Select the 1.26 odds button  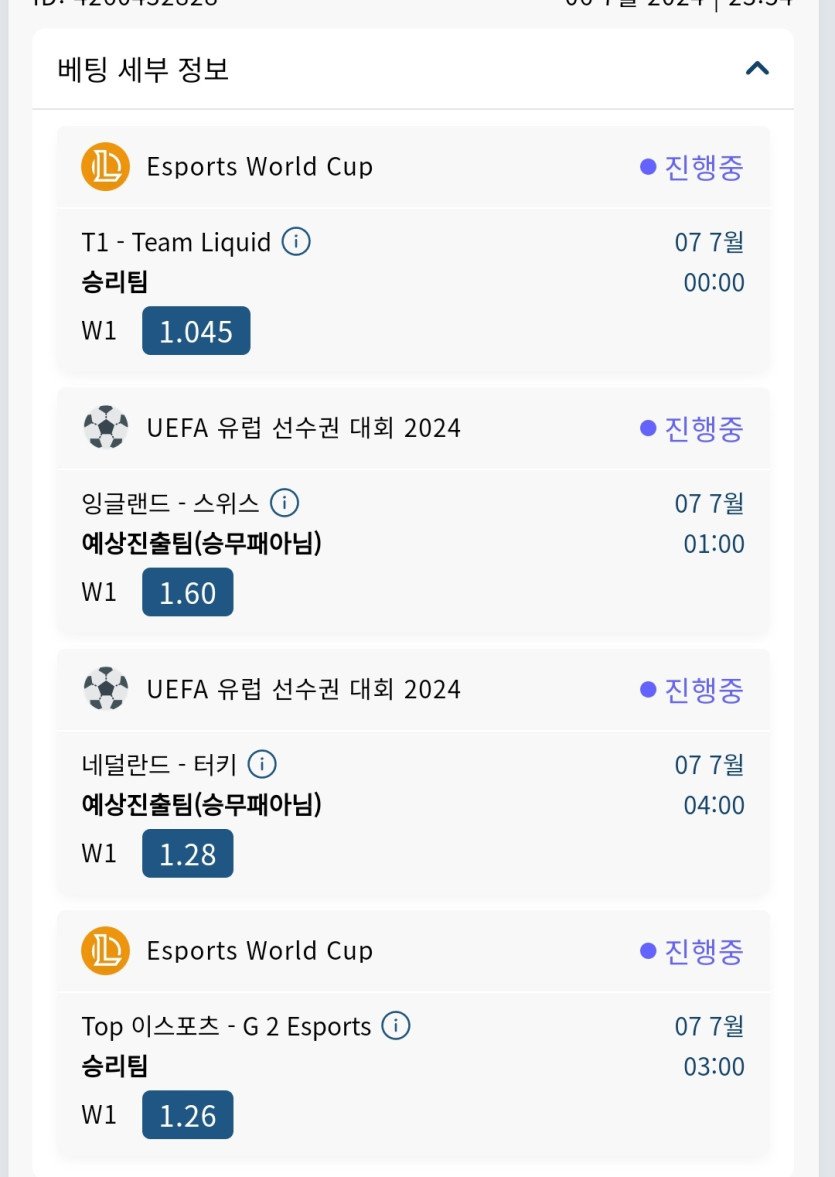point(188,1115)
